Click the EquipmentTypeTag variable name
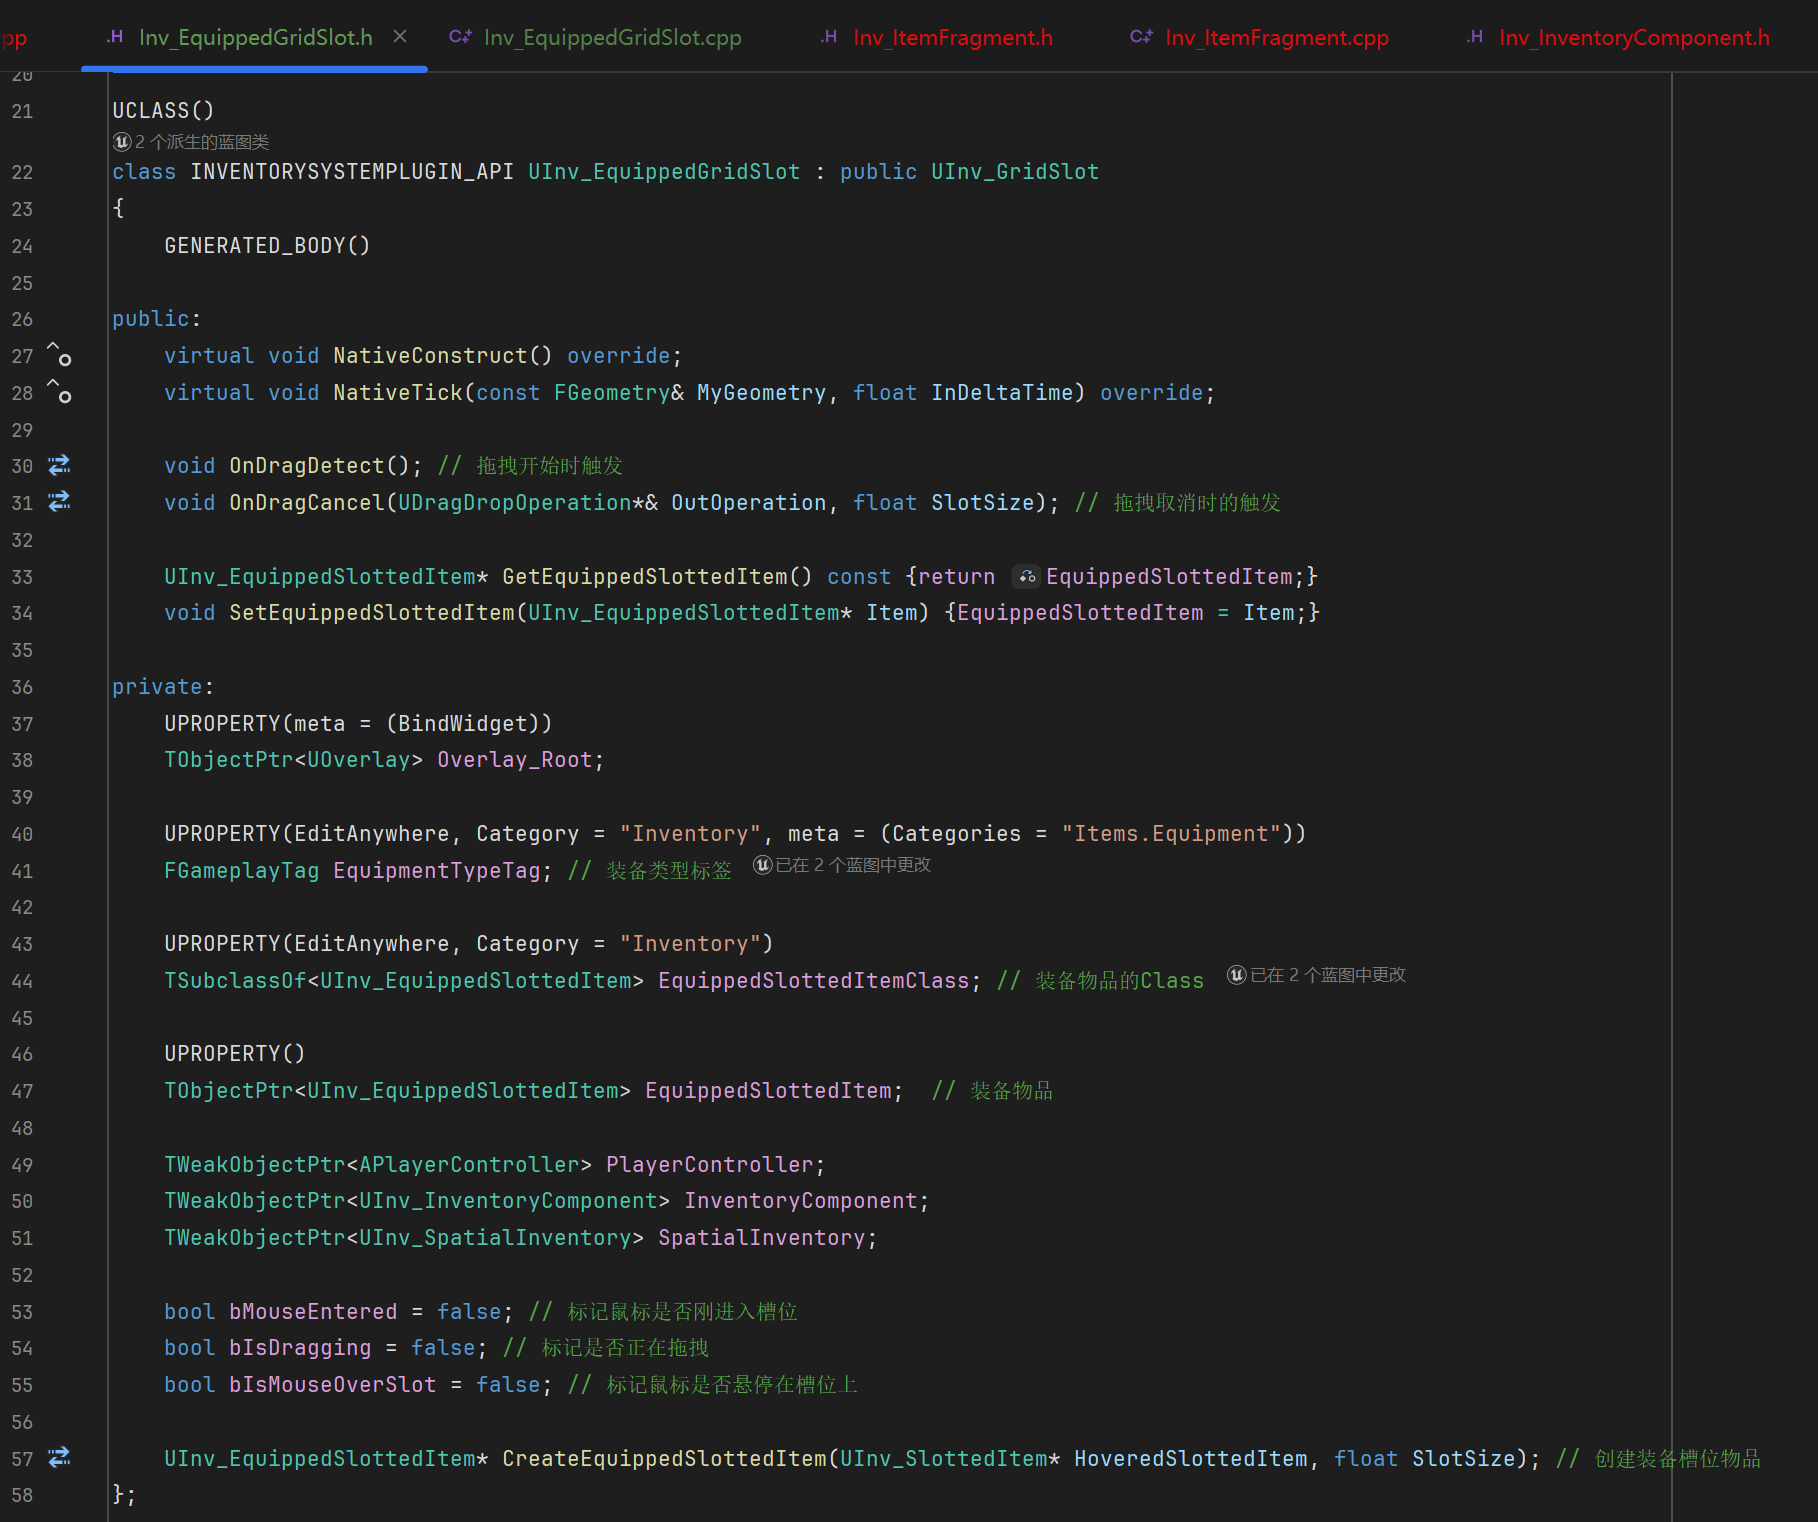The image size is (1818, 1522). (x=437, y=871)
